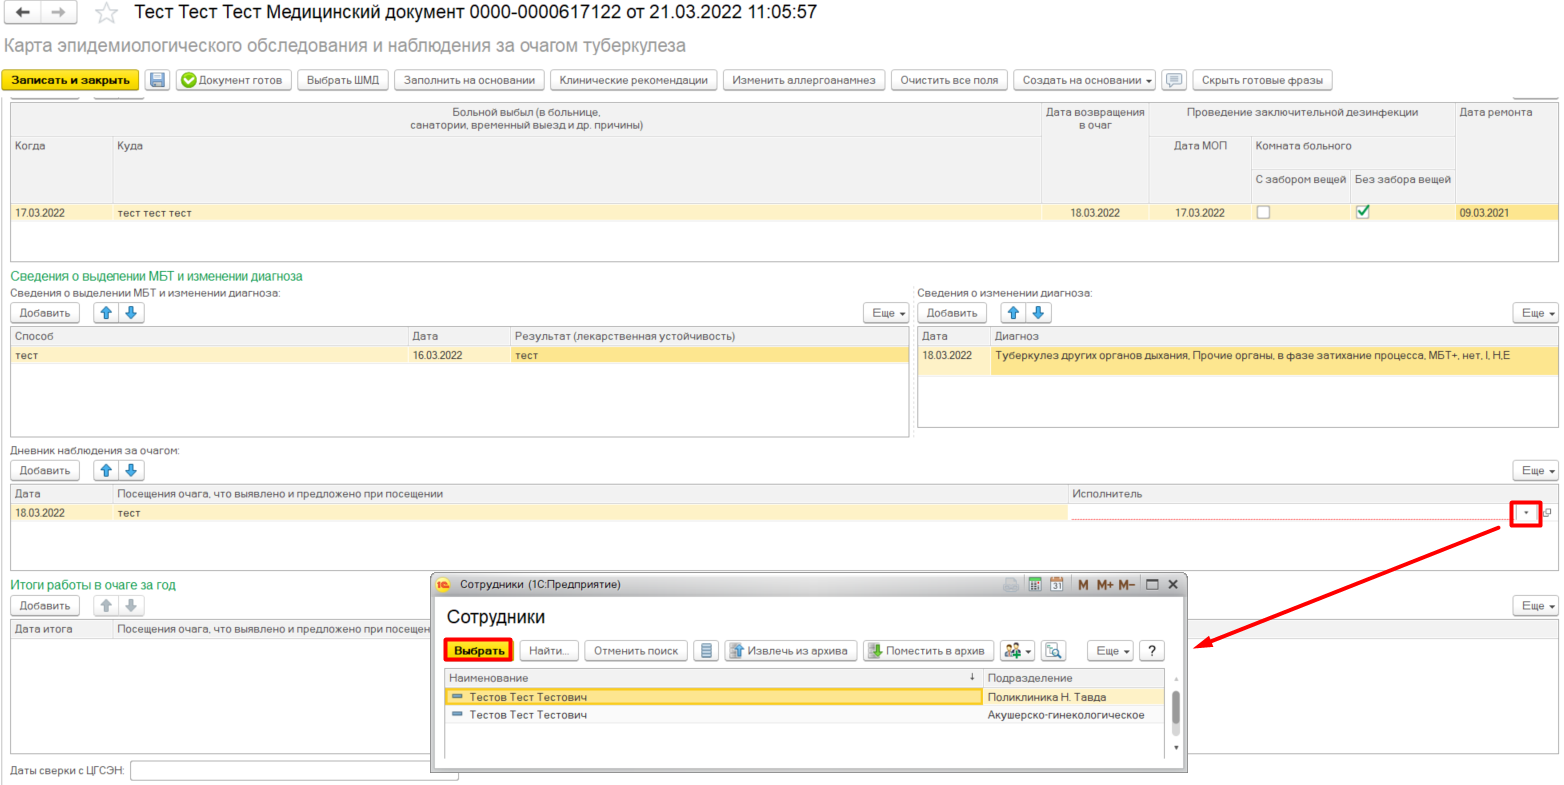
Task: Open the Исполнитель field dropdown arrow
Action: pyautogui.click(x=1525, y=513)
